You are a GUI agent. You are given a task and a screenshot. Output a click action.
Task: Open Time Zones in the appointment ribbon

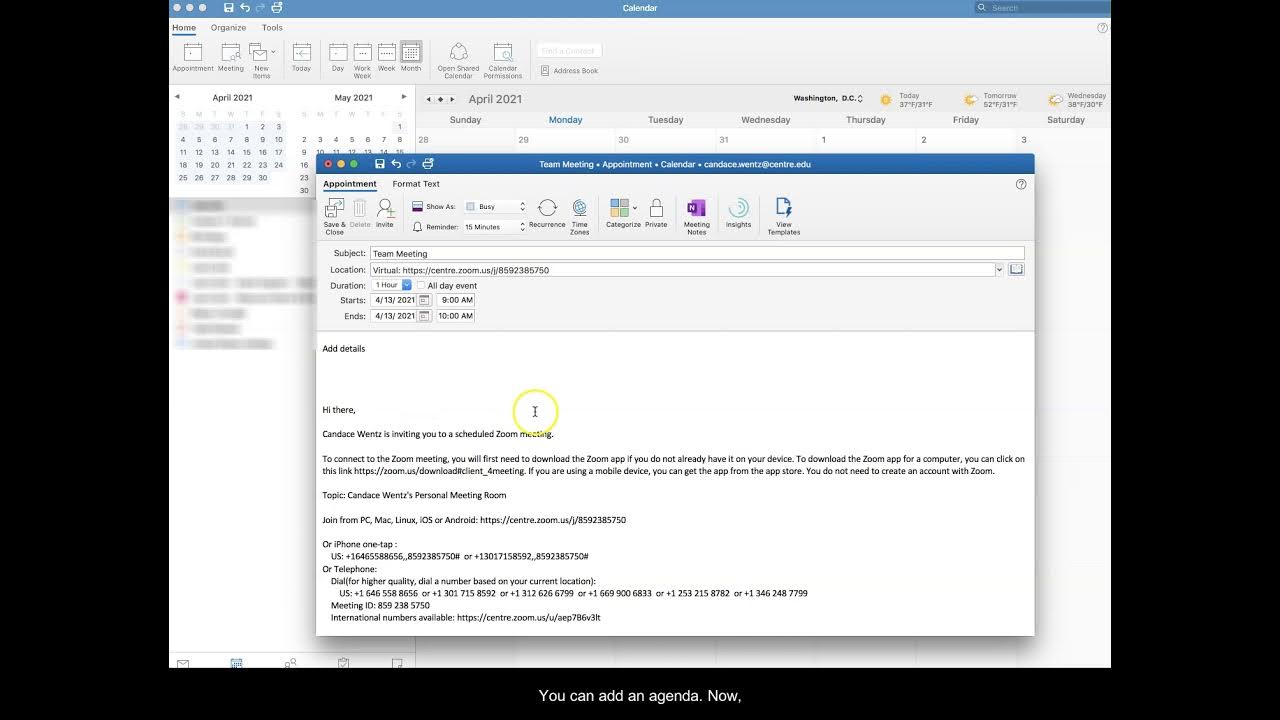point(580,216)
